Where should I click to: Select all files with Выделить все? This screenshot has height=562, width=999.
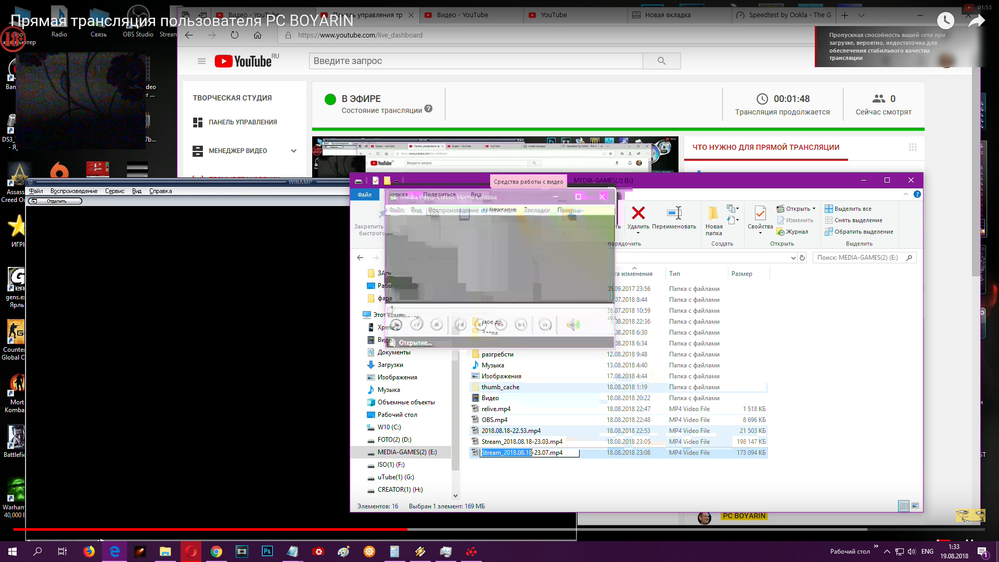(x=848, y=209)
